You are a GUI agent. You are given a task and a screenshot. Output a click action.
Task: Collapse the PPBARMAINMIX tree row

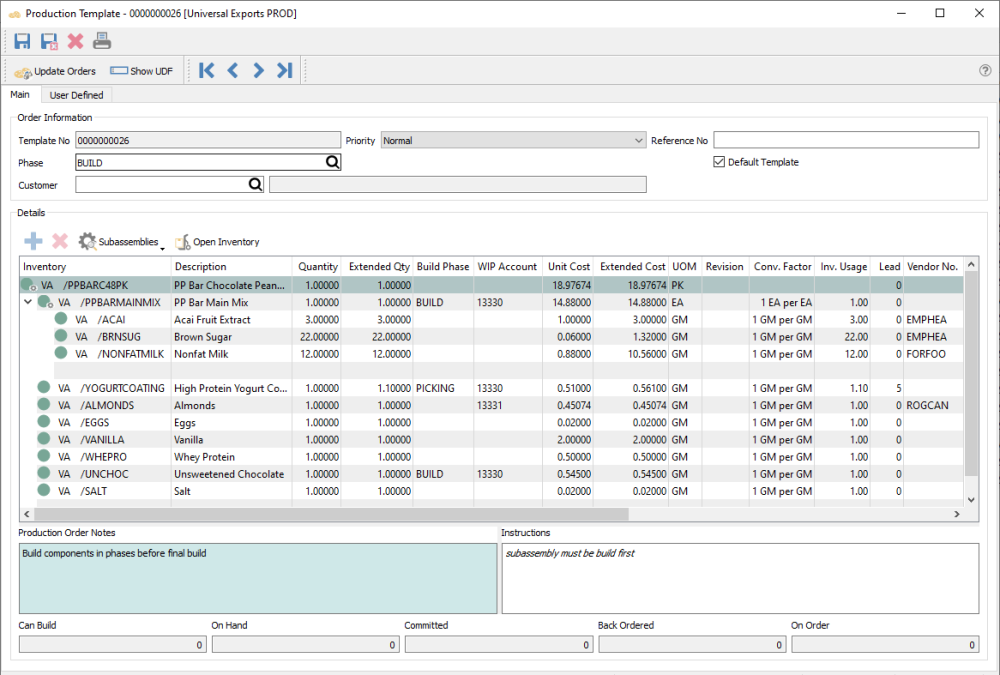(x=27, y=302)
